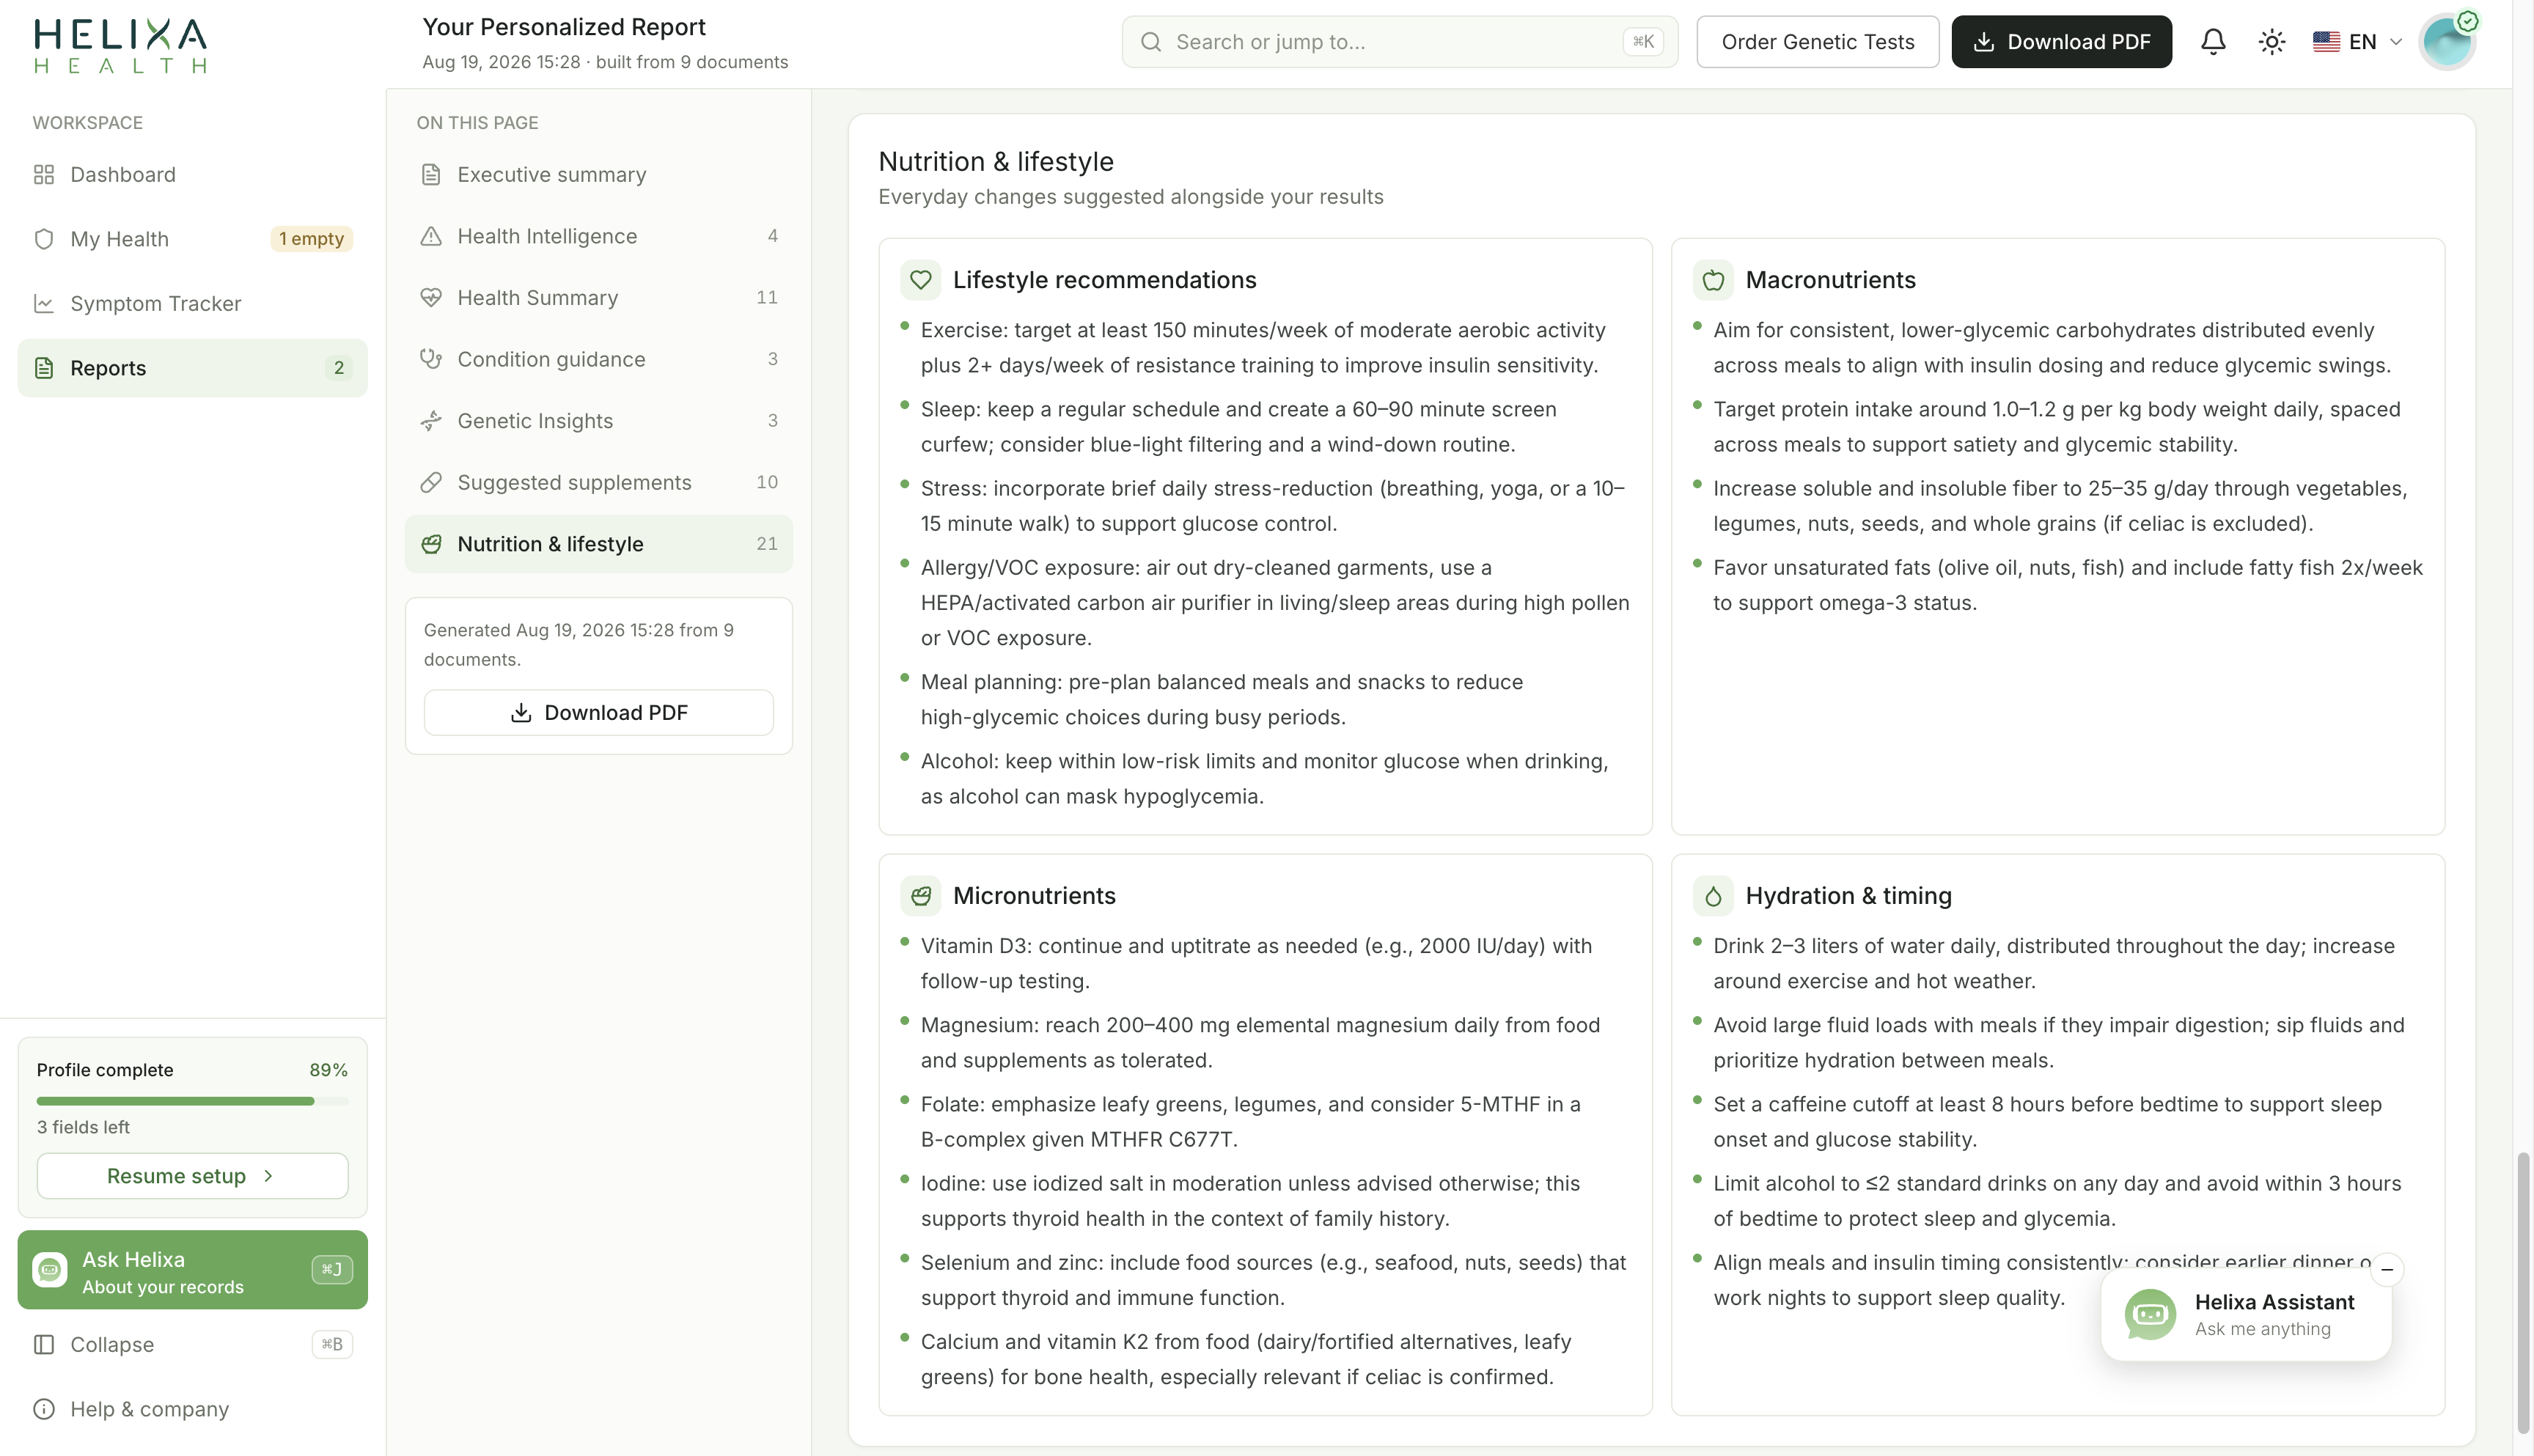Click Order Genetic Tests button

point(1817,42)
